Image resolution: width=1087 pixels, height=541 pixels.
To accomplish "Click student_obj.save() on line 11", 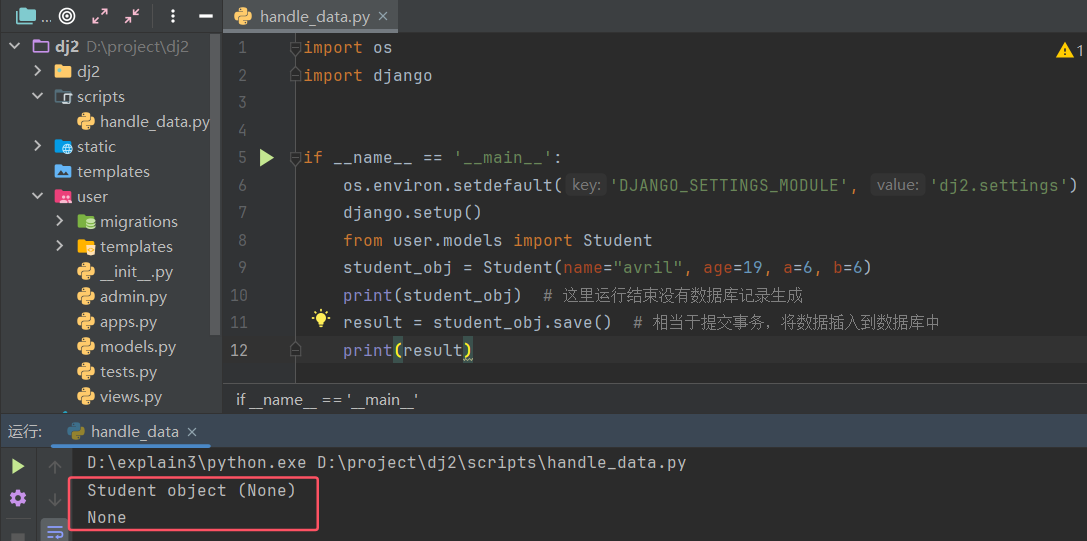I will 522,323.
